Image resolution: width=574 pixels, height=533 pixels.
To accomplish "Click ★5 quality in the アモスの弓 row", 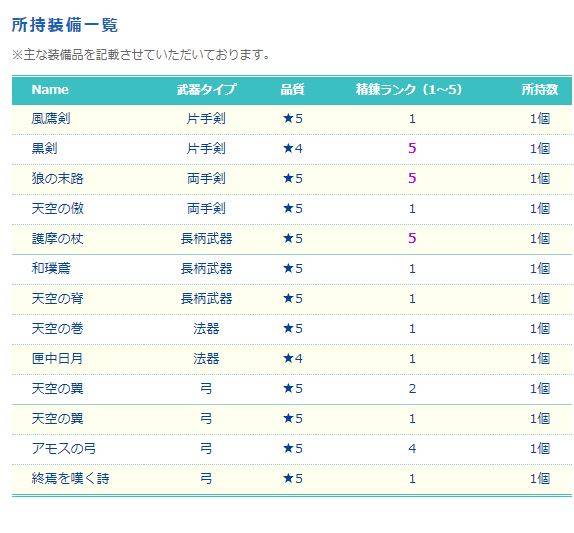I will pyautogui.click(x=292, y=449).
